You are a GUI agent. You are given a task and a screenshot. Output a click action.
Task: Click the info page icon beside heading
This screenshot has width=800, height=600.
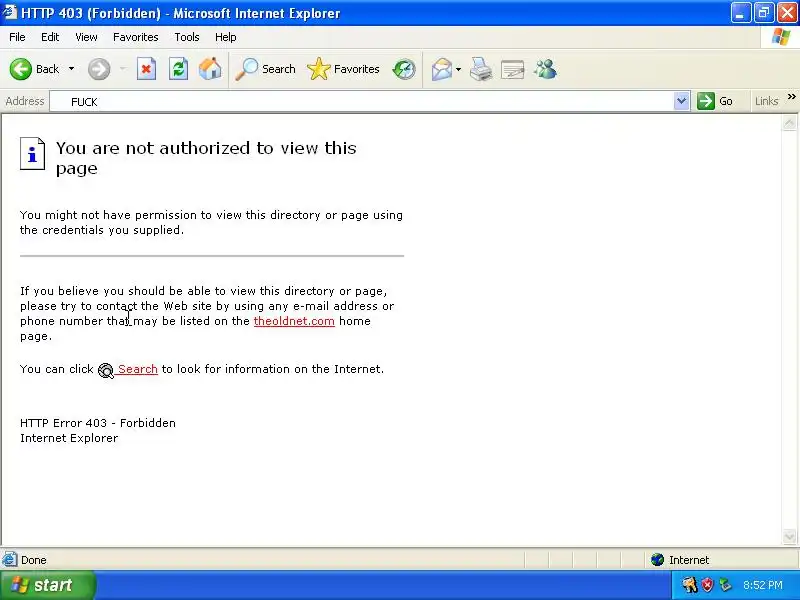tap(32, 153)
